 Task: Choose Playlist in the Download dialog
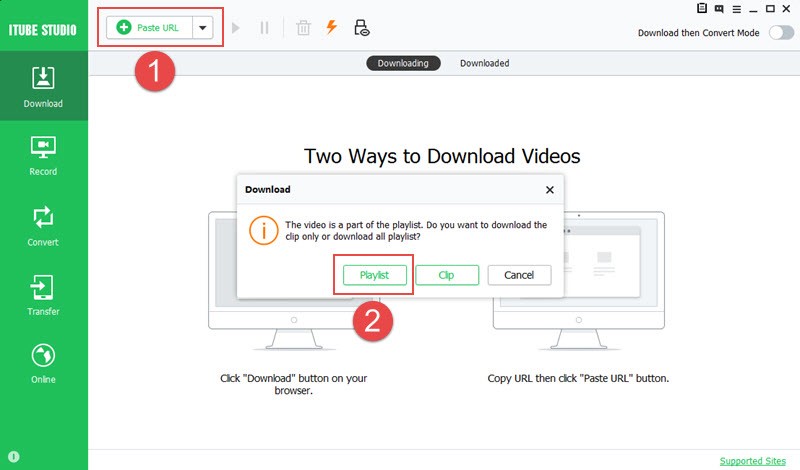point(374,275)
